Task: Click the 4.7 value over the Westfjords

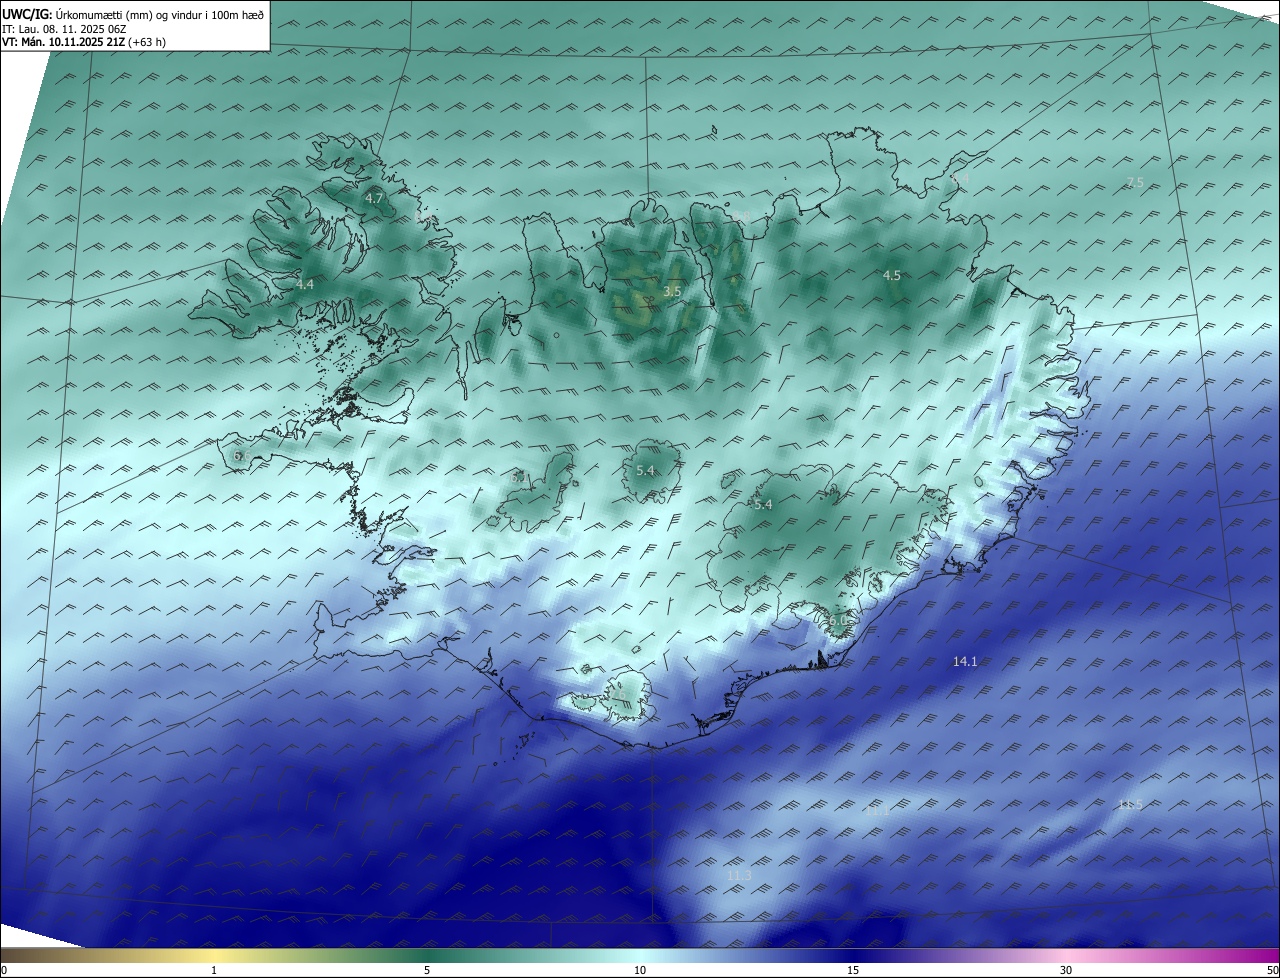Action: coord(374,199)
